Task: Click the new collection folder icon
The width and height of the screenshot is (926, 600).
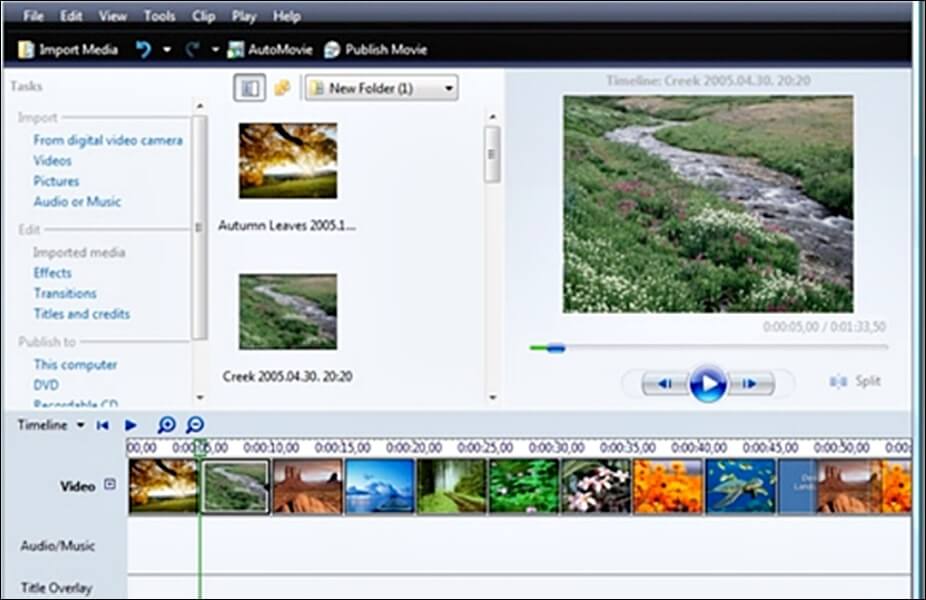Action: tap(282, 89)
